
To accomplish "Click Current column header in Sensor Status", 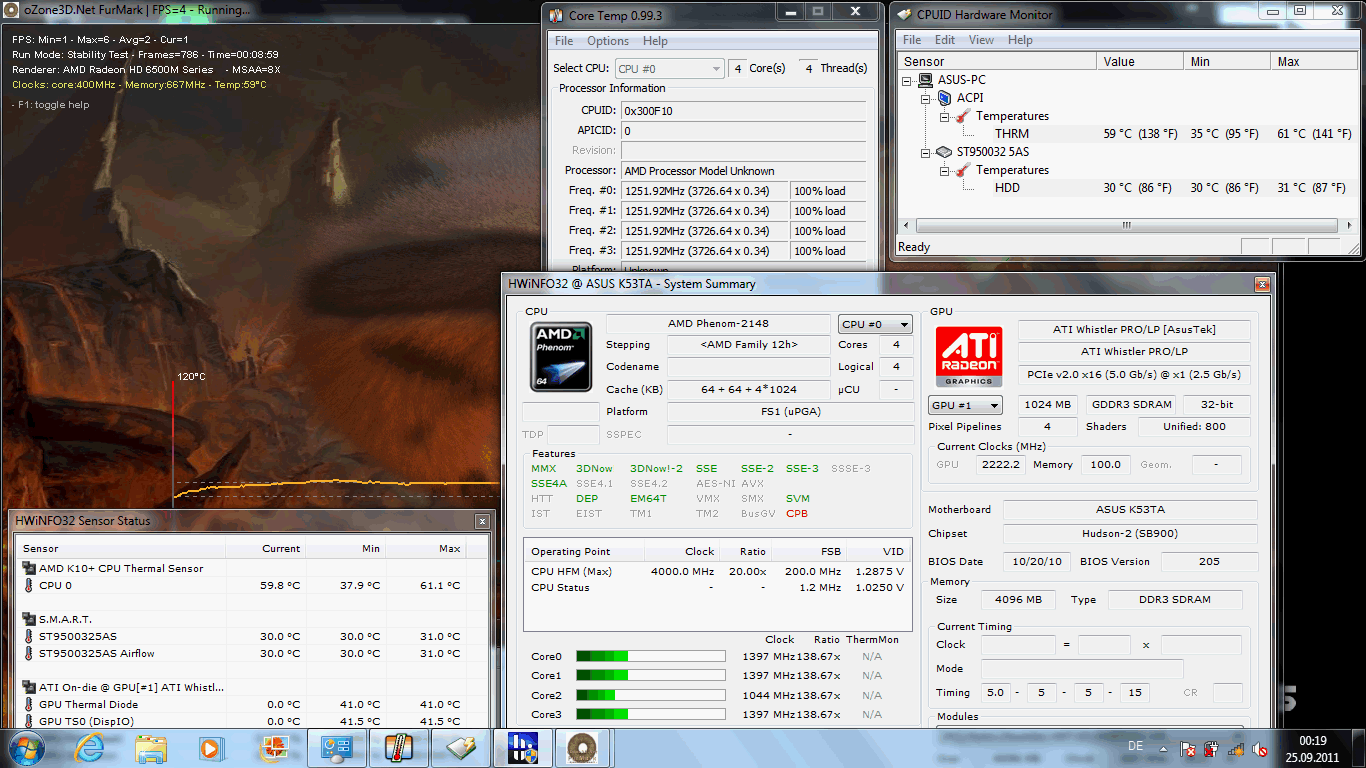I will (x=265, y=548).
